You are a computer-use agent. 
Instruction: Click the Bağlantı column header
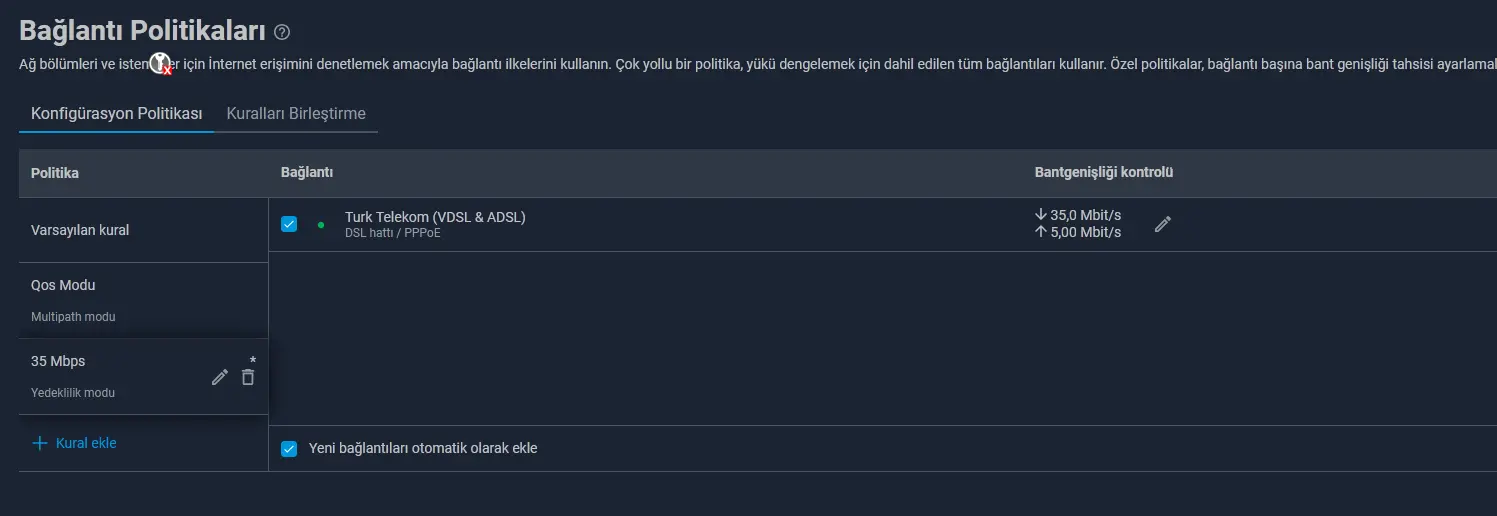click(x=307, y=173)
